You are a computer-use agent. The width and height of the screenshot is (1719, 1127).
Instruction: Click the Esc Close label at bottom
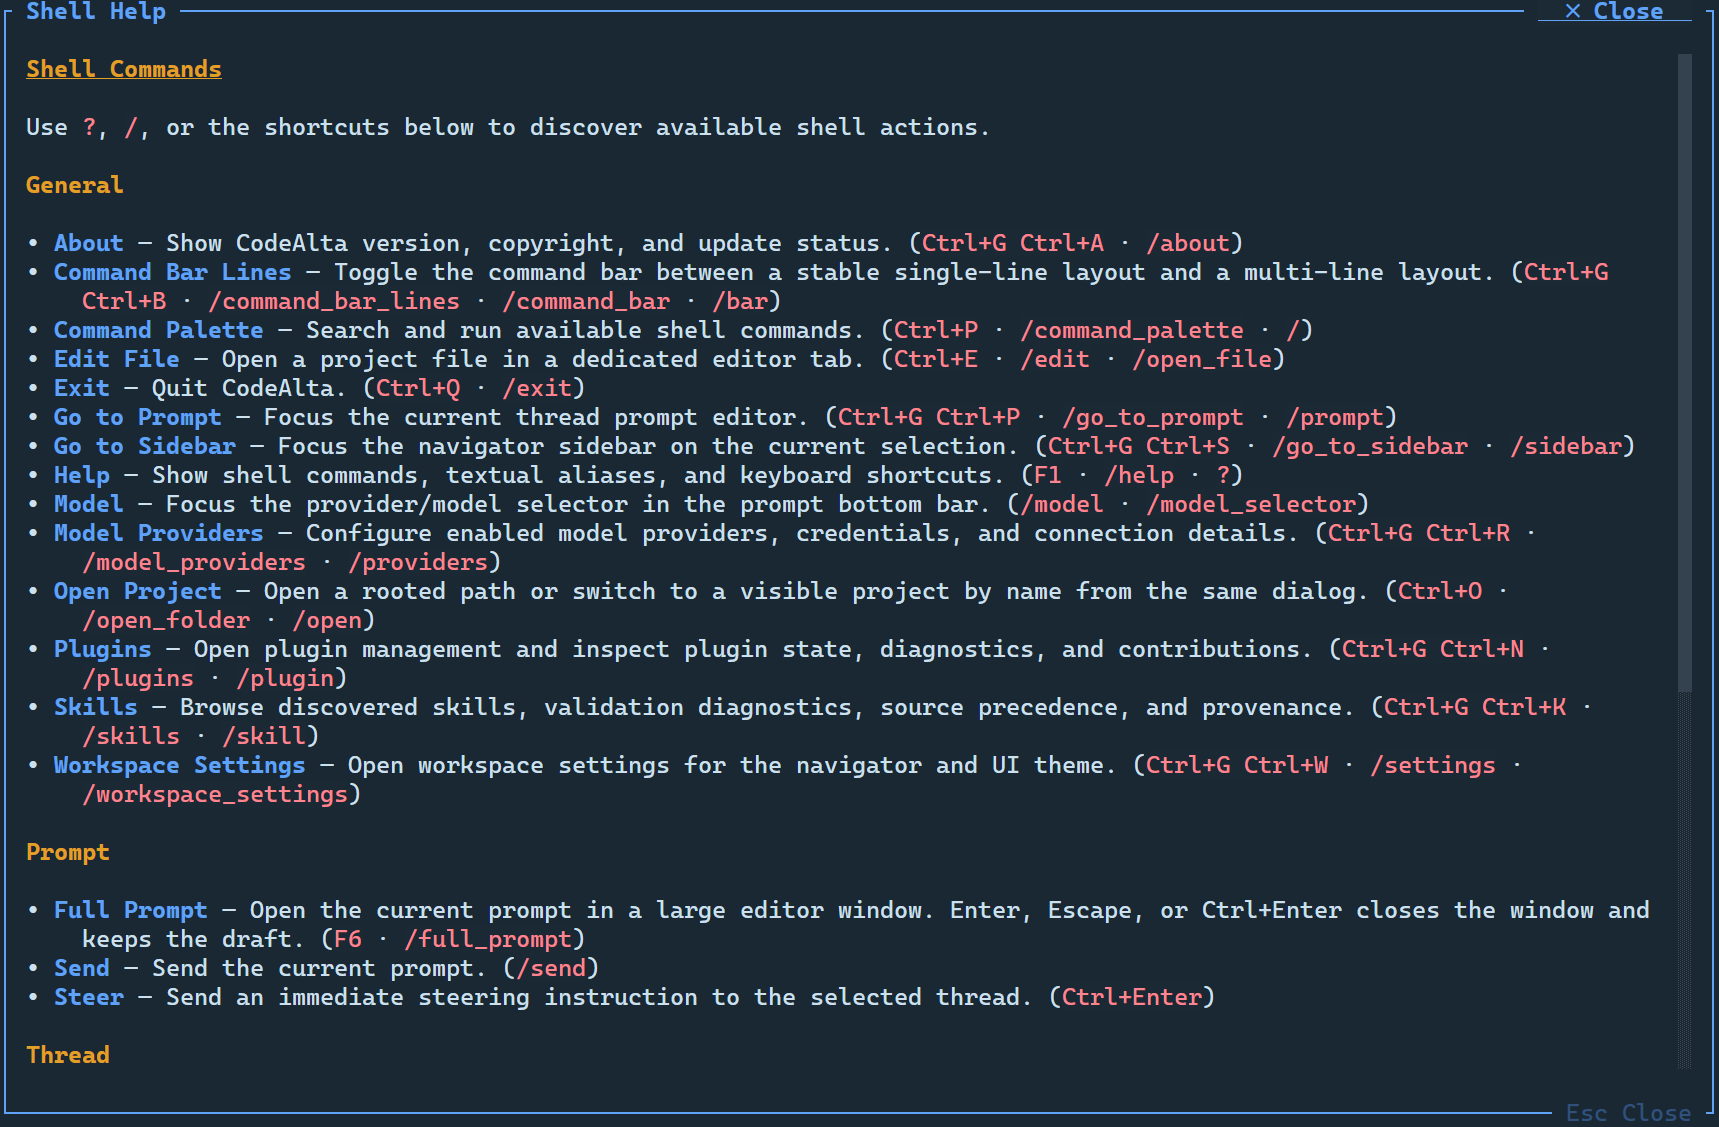pos(1628,1113)
